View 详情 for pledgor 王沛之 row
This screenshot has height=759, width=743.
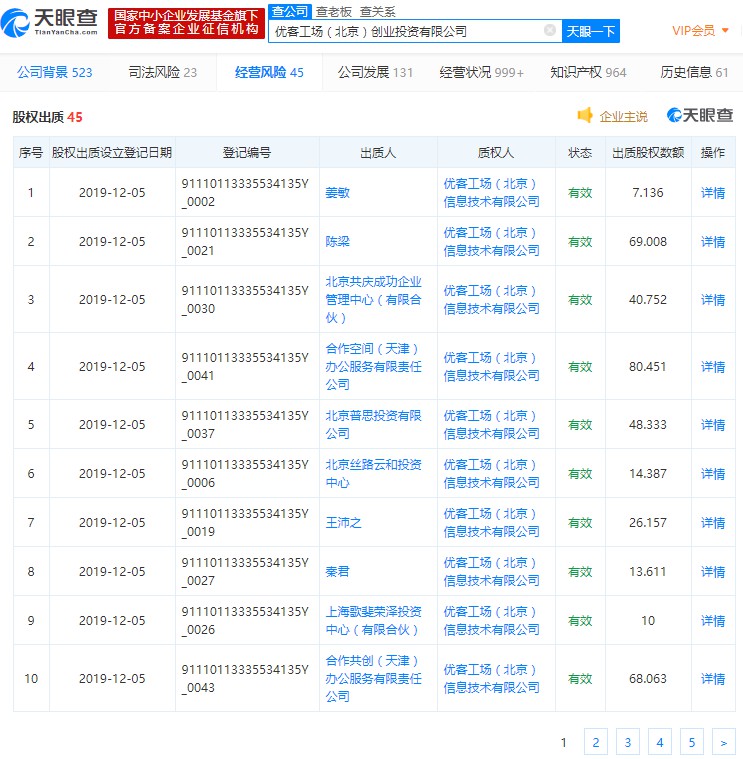[x=713, y=522]
